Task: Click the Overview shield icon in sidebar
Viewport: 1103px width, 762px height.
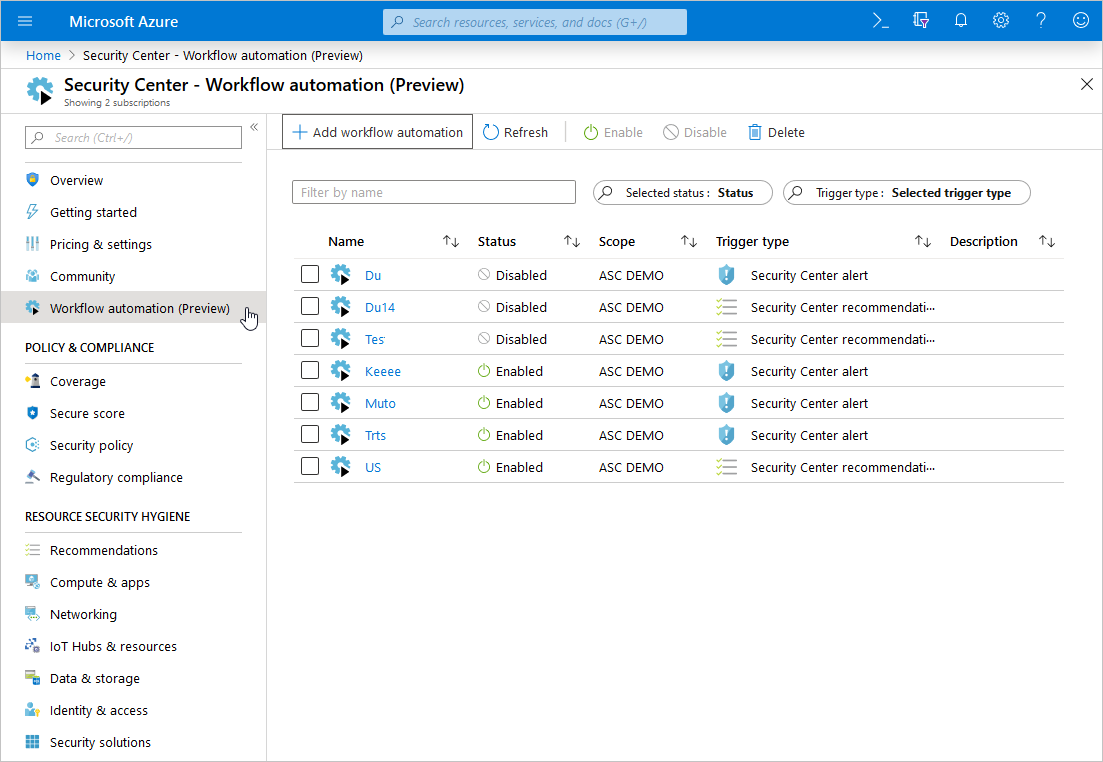Action: [x=32, y=179]
